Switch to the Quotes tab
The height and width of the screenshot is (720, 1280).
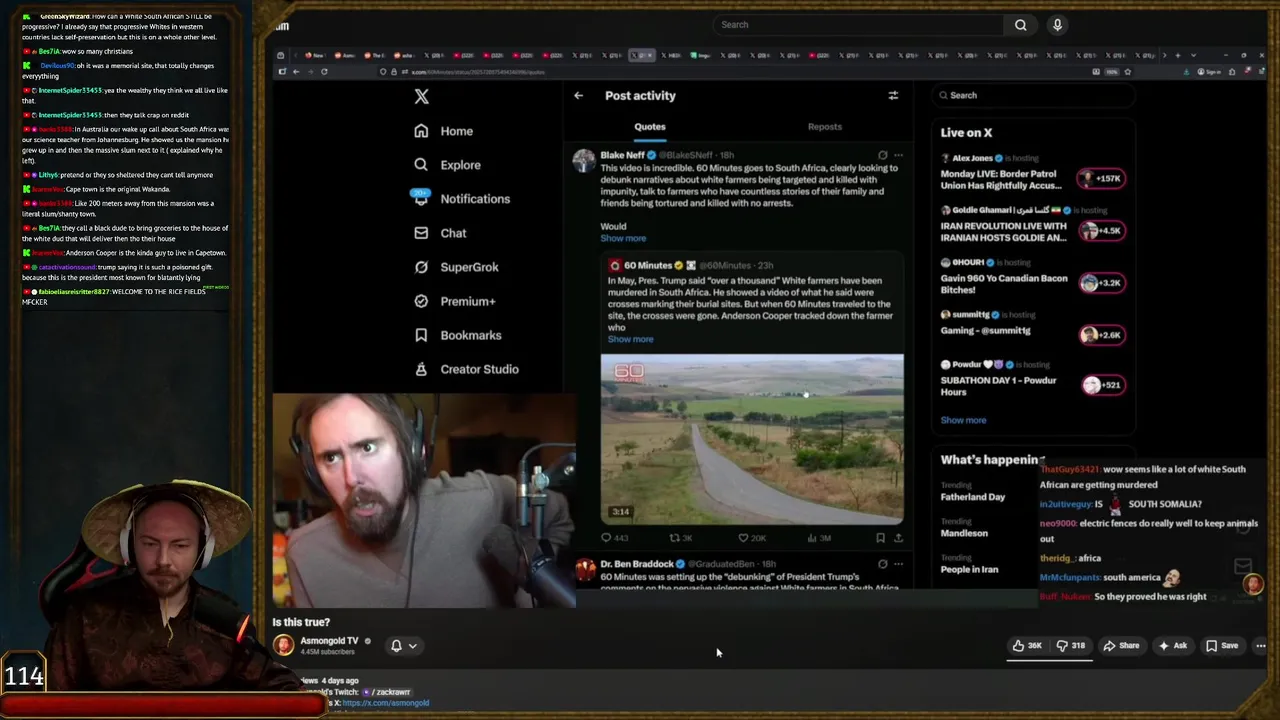tap(650, 127)
